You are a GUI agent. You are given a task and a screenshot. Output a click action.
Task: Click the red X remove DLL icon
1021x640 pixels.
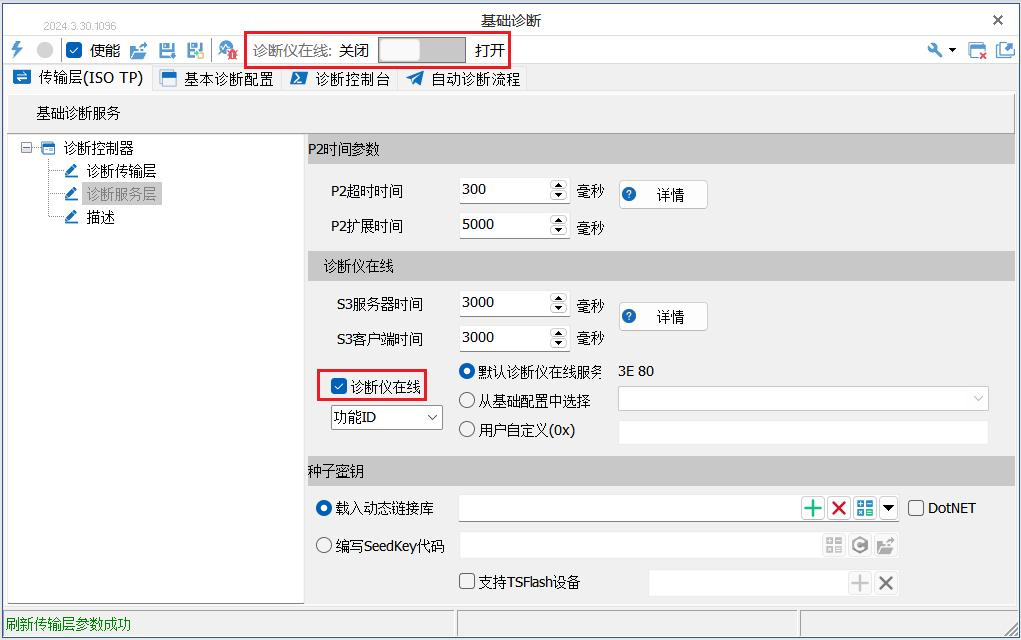pos(839,508)
